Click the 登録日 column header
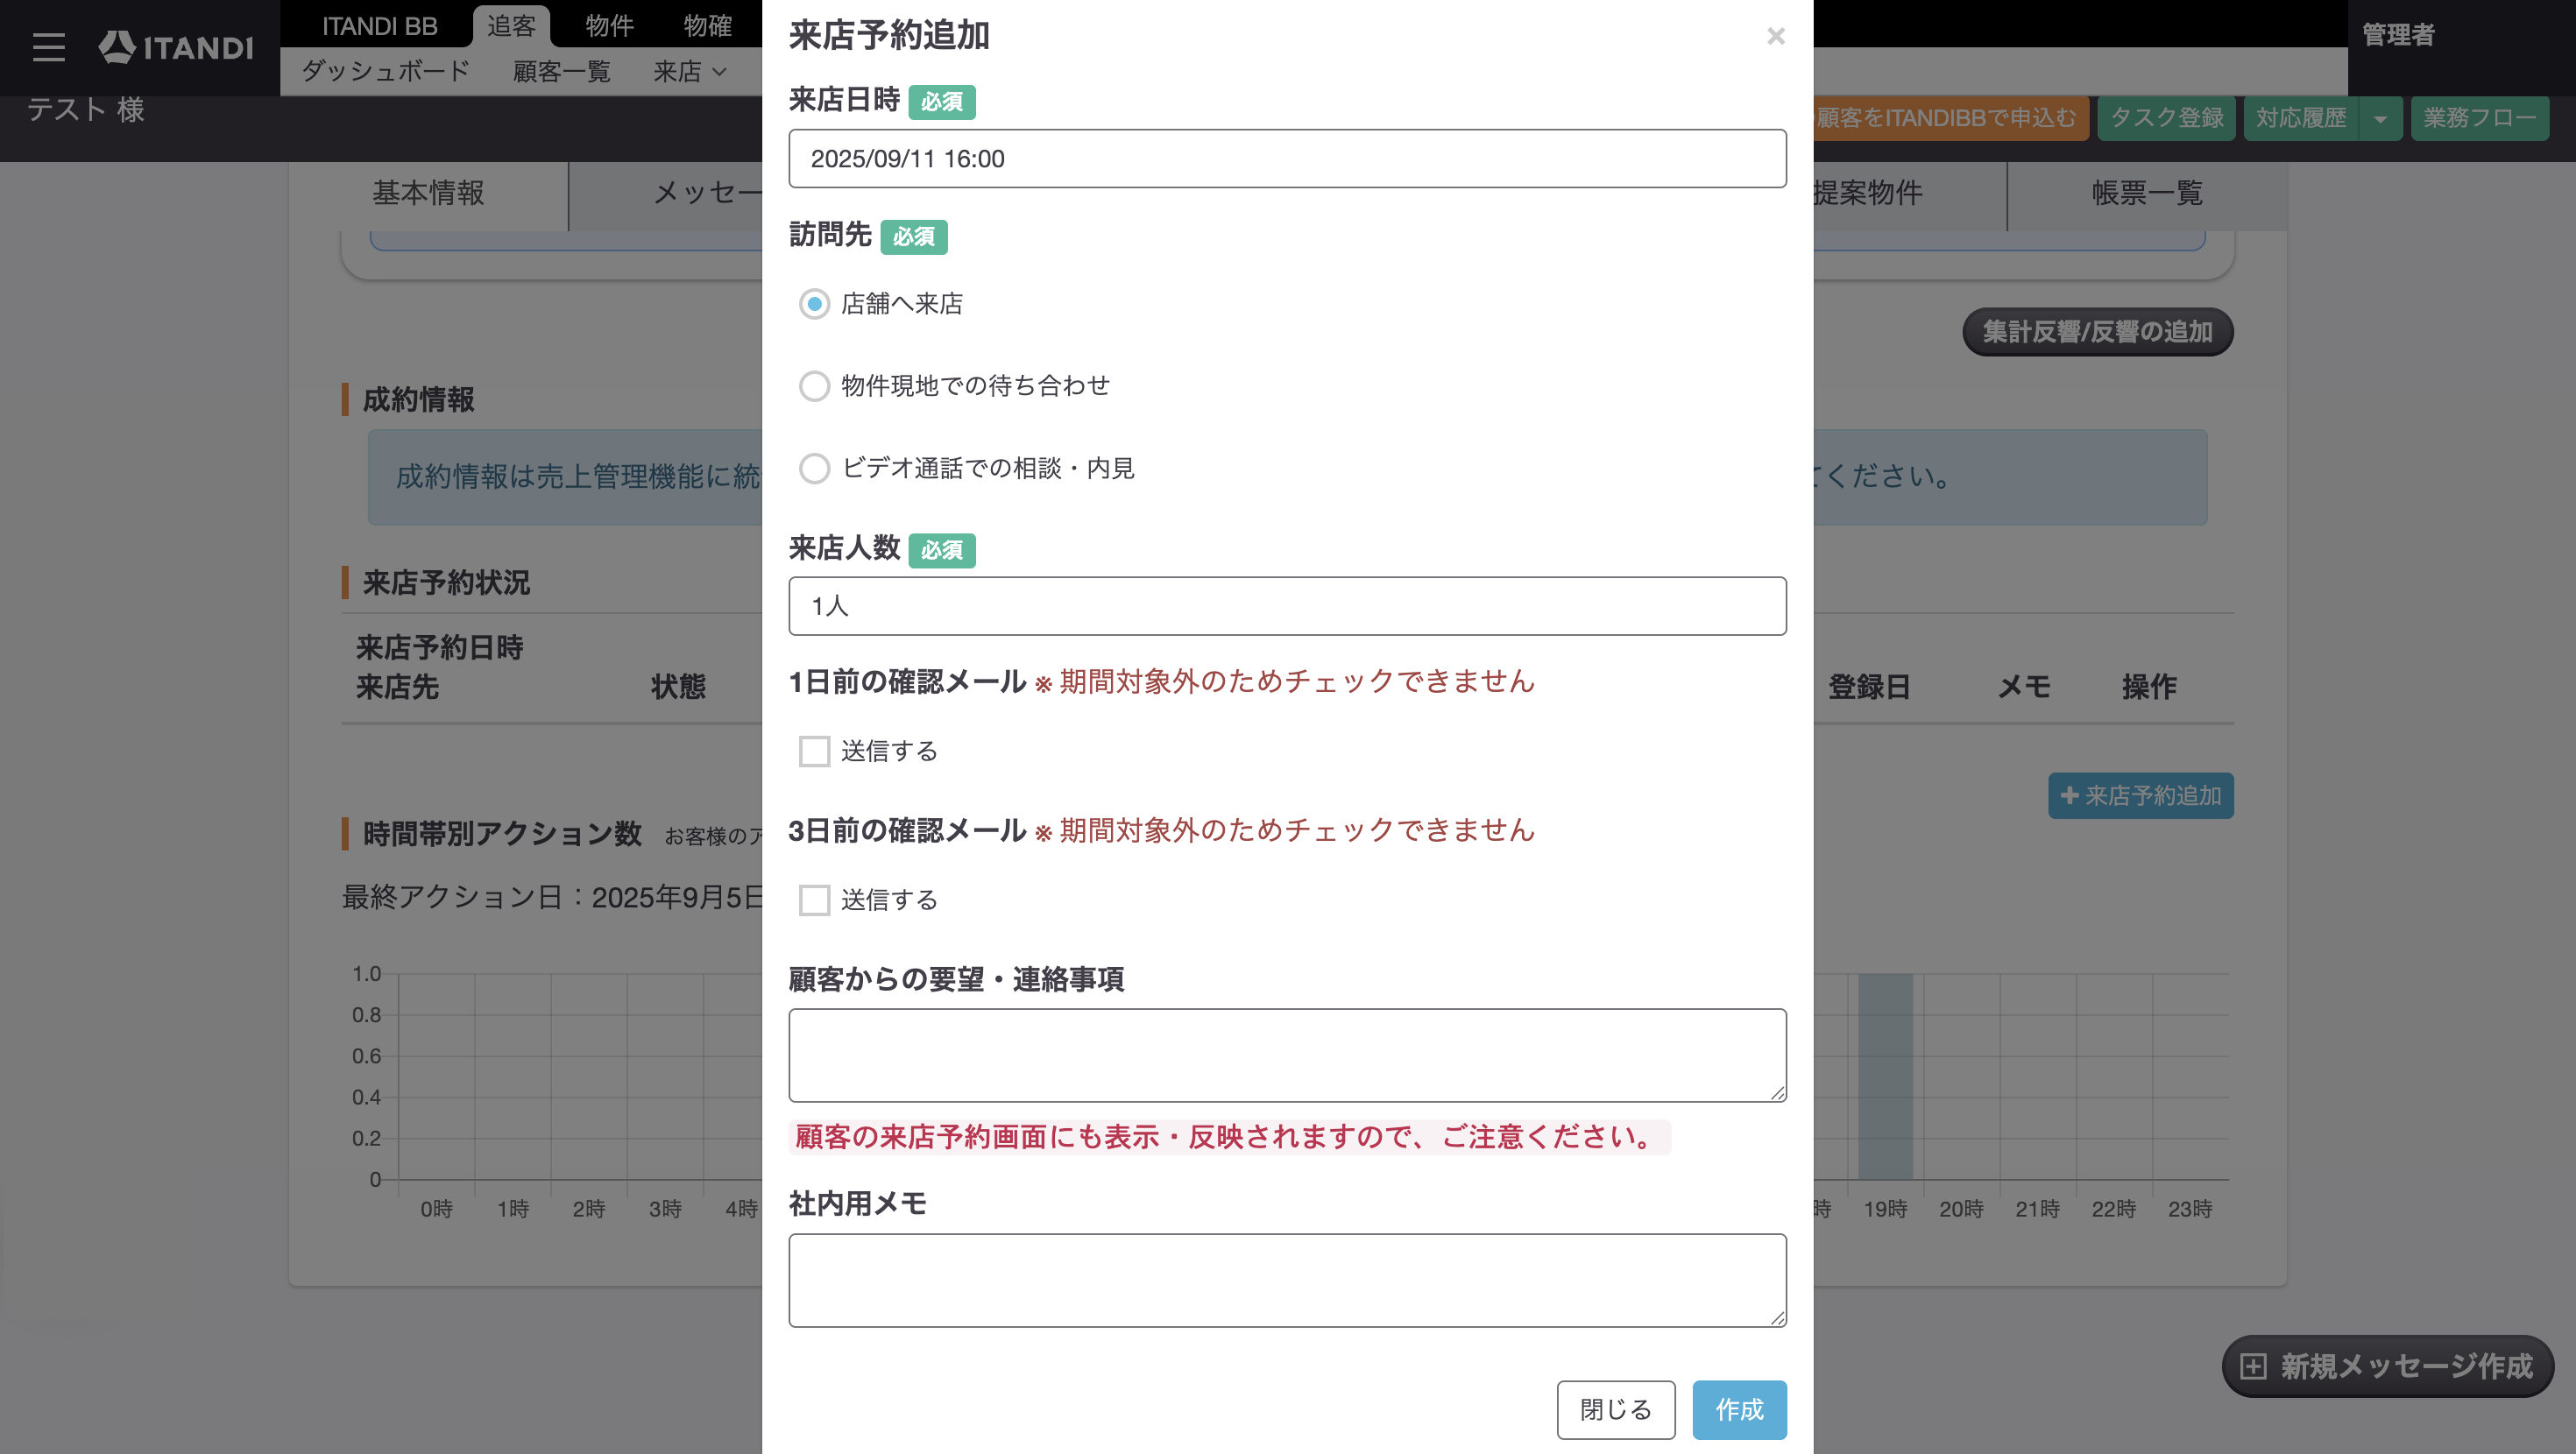 1868,687
